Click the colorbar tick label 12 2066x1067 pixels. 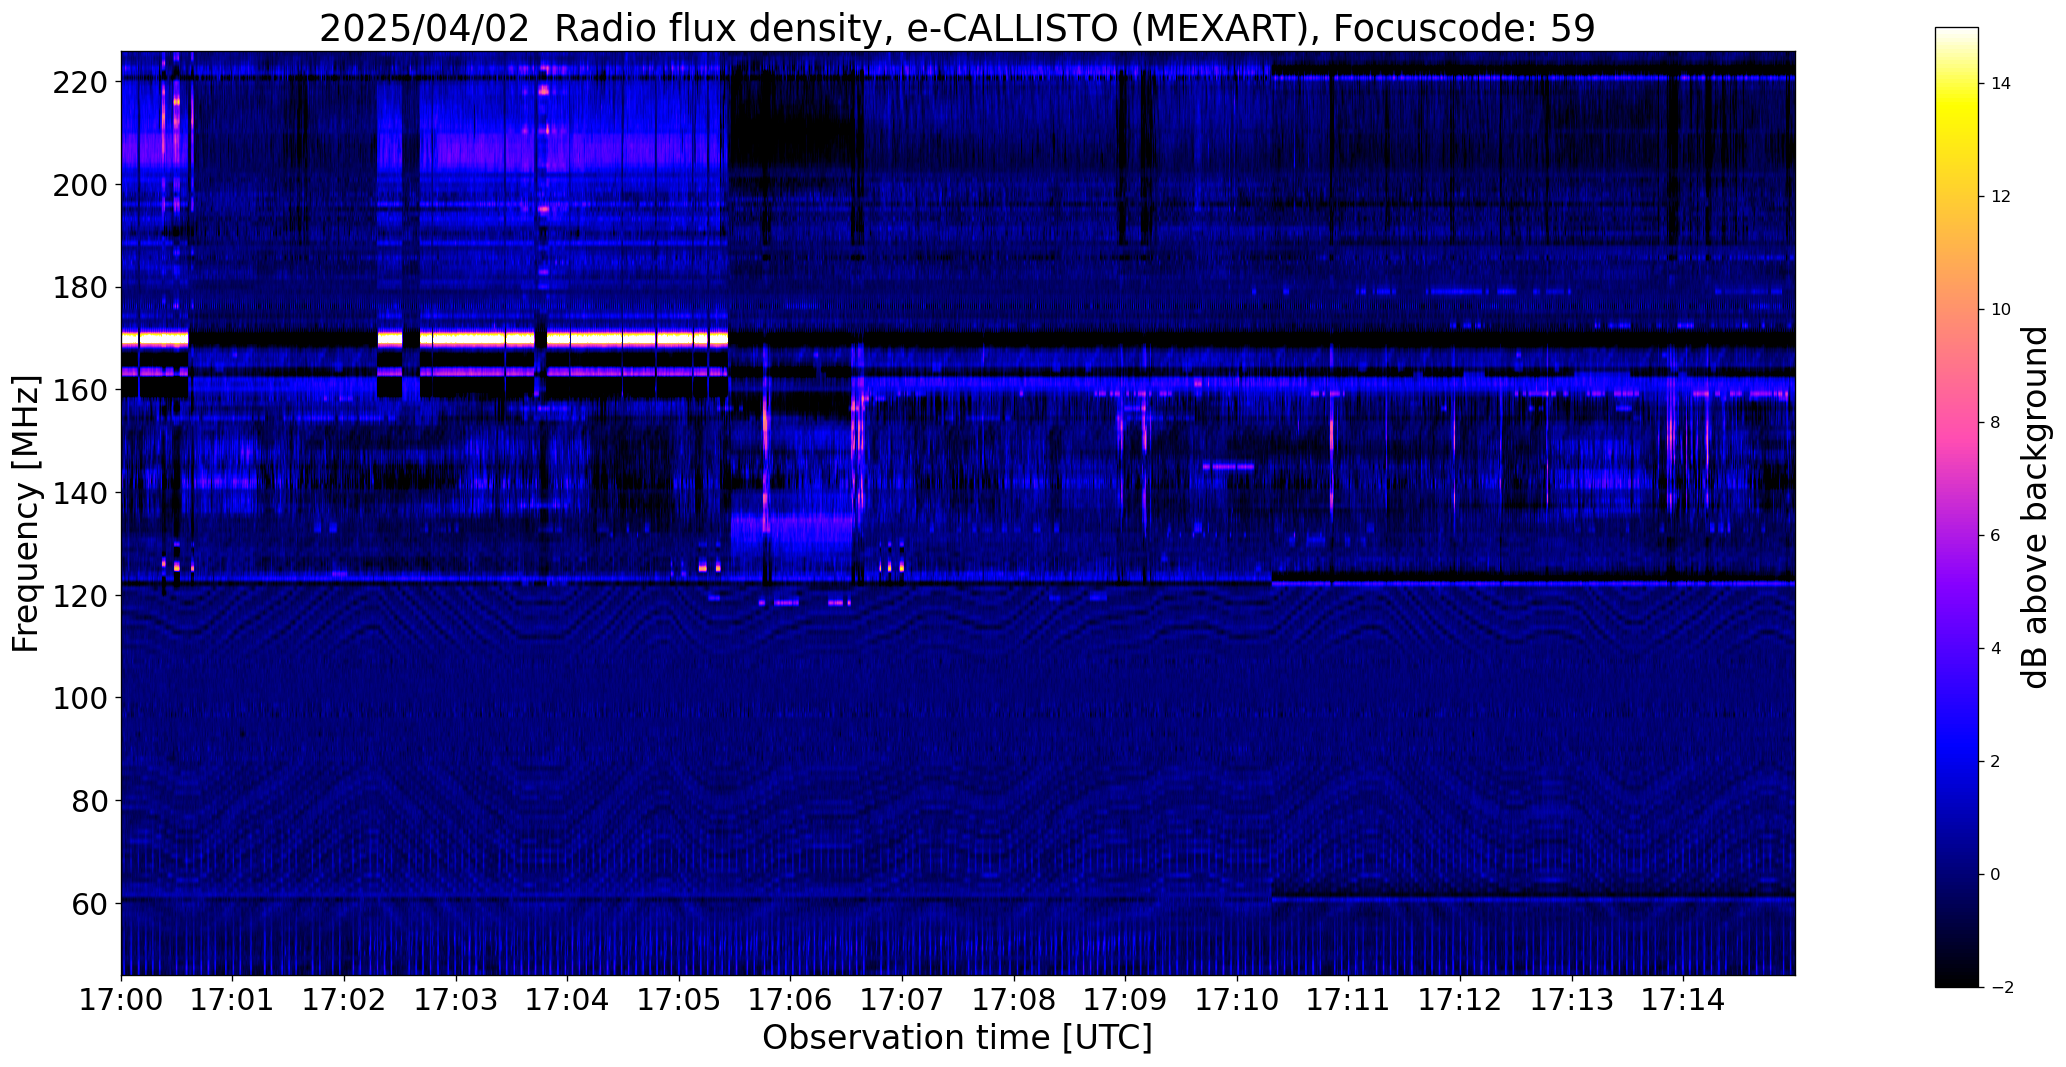click(x=2001, y=197)
